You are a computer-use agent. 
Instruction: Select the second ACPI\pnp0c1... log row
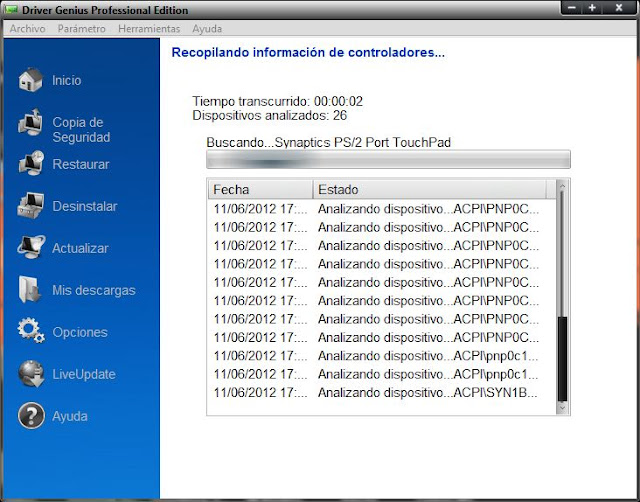tap(382, 374)
